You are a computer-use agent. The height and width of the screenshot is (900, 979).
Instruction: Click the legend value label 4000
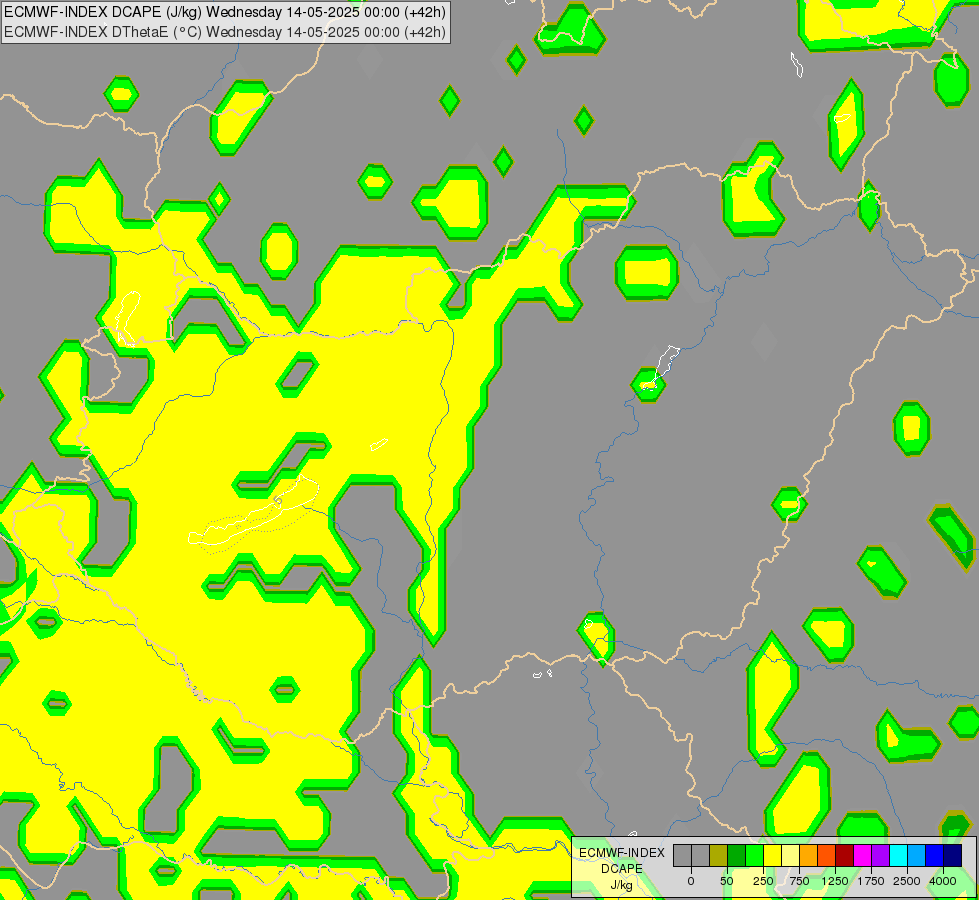point(943,881)
